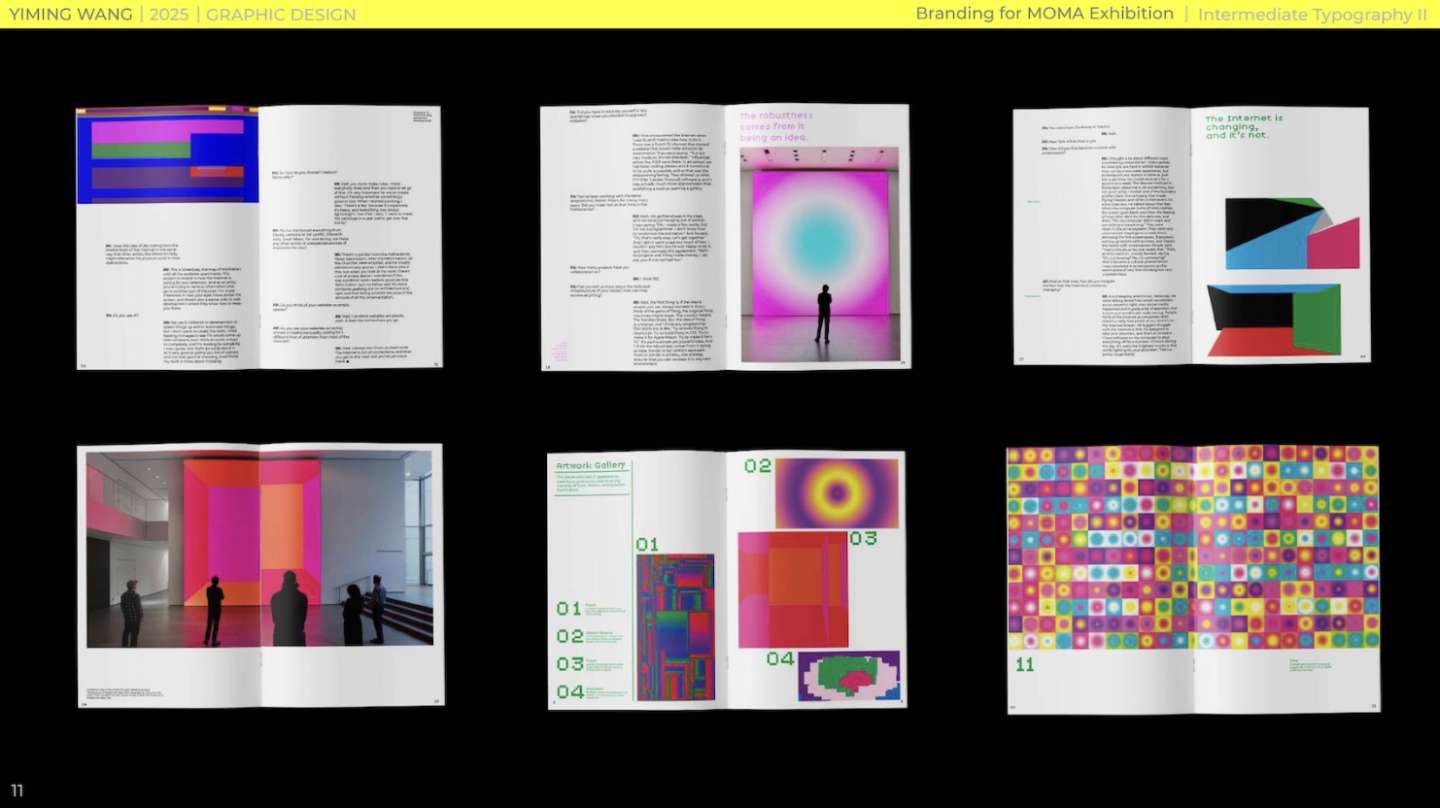
Task: Select the tall blue-red pixel artwork 01
Action: coord(675,627)
